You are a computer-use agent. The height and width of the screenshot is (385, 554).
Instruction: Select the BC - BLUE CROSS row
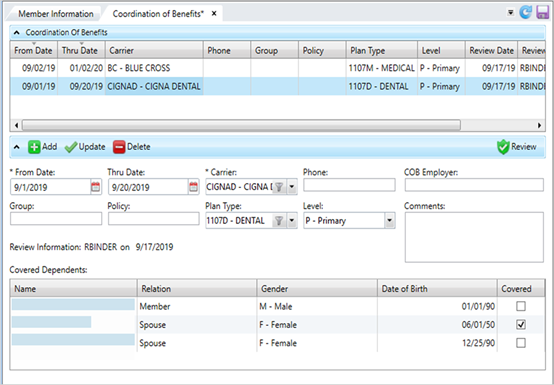(278, 68)
